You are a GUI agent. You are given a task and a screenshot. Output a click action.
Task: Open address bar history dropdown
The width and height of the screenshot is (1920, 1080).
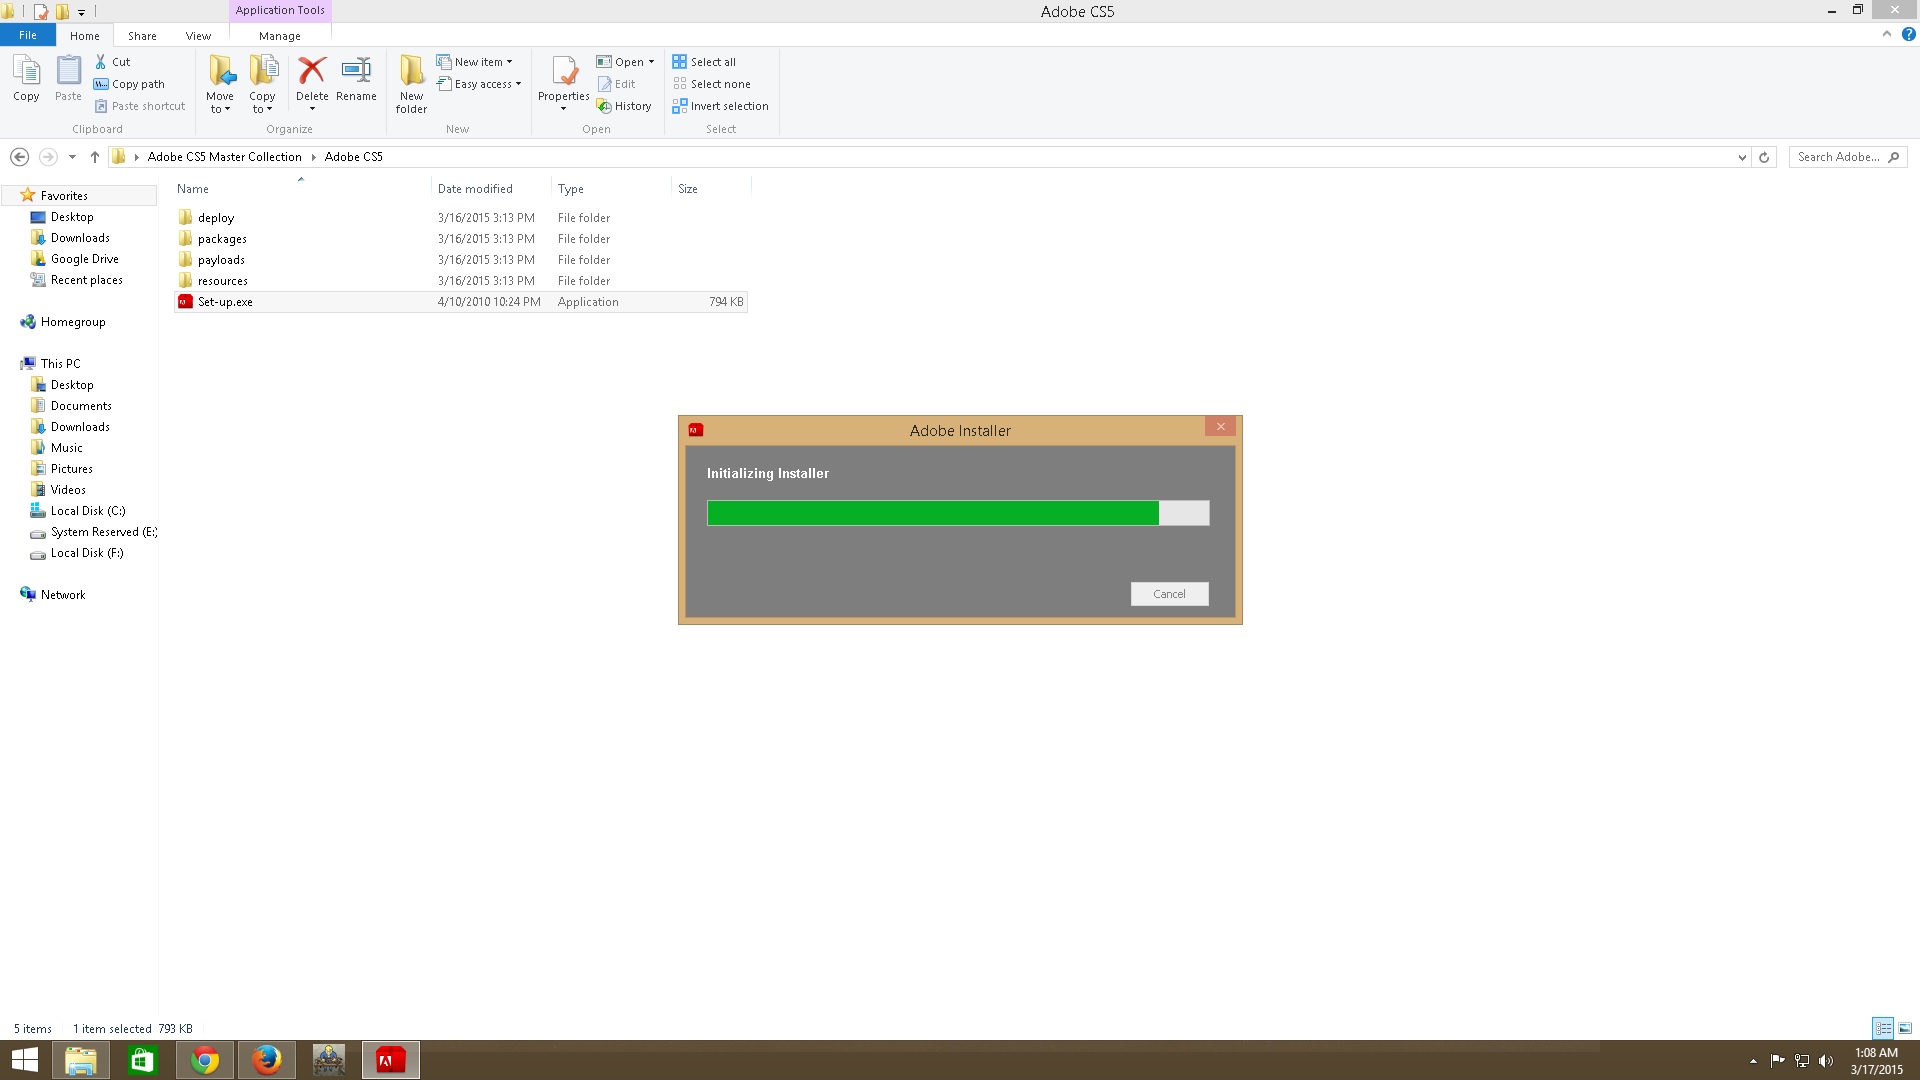click(x=1742, y=157)
